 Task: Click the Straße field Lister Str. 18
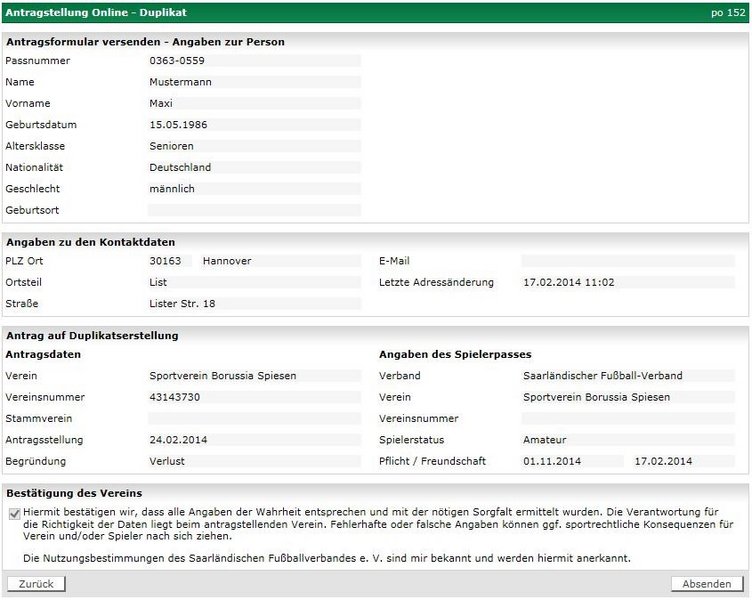[x=254, y=304]
